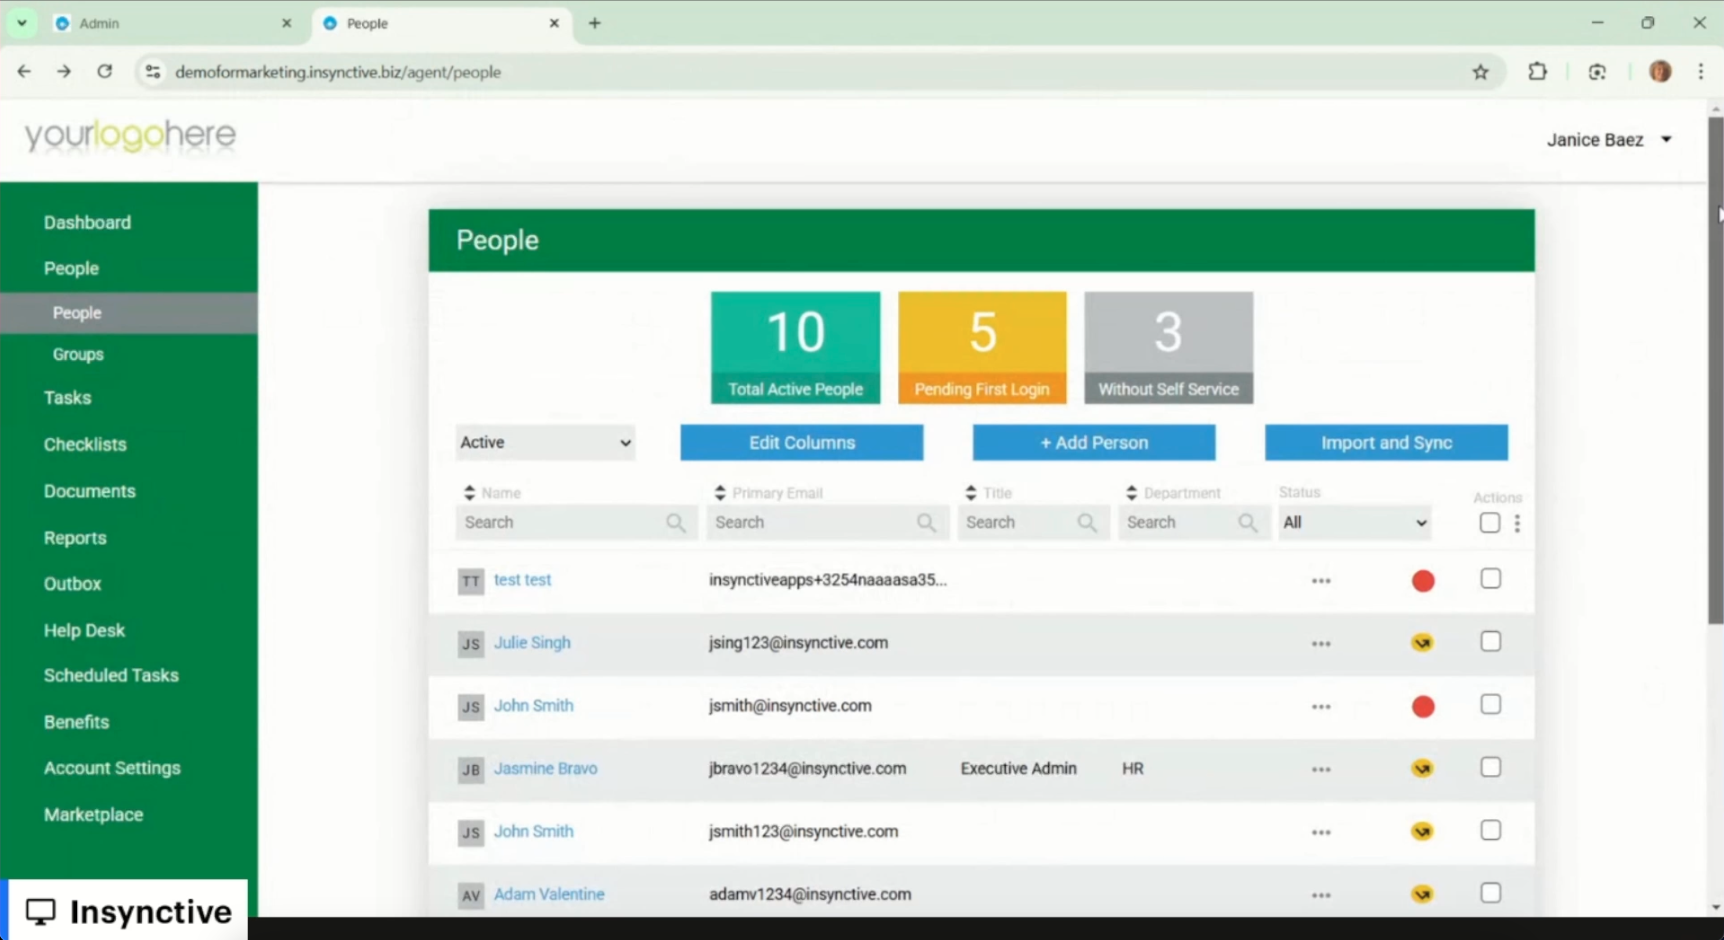This screenshot has width=1724, height=940.
Task: Open new tab with plus icon
Action: pos(595,23)
